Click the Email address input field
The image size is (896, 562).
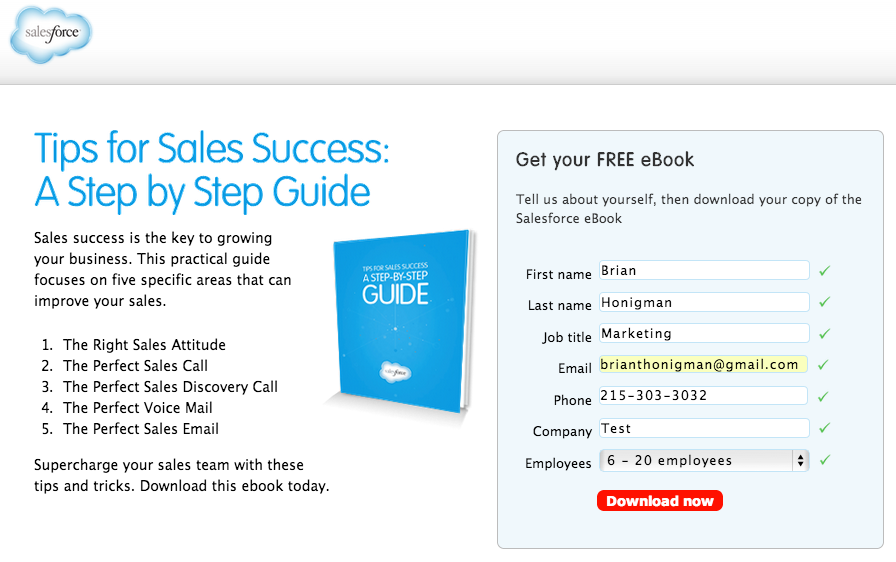[703, 364]
